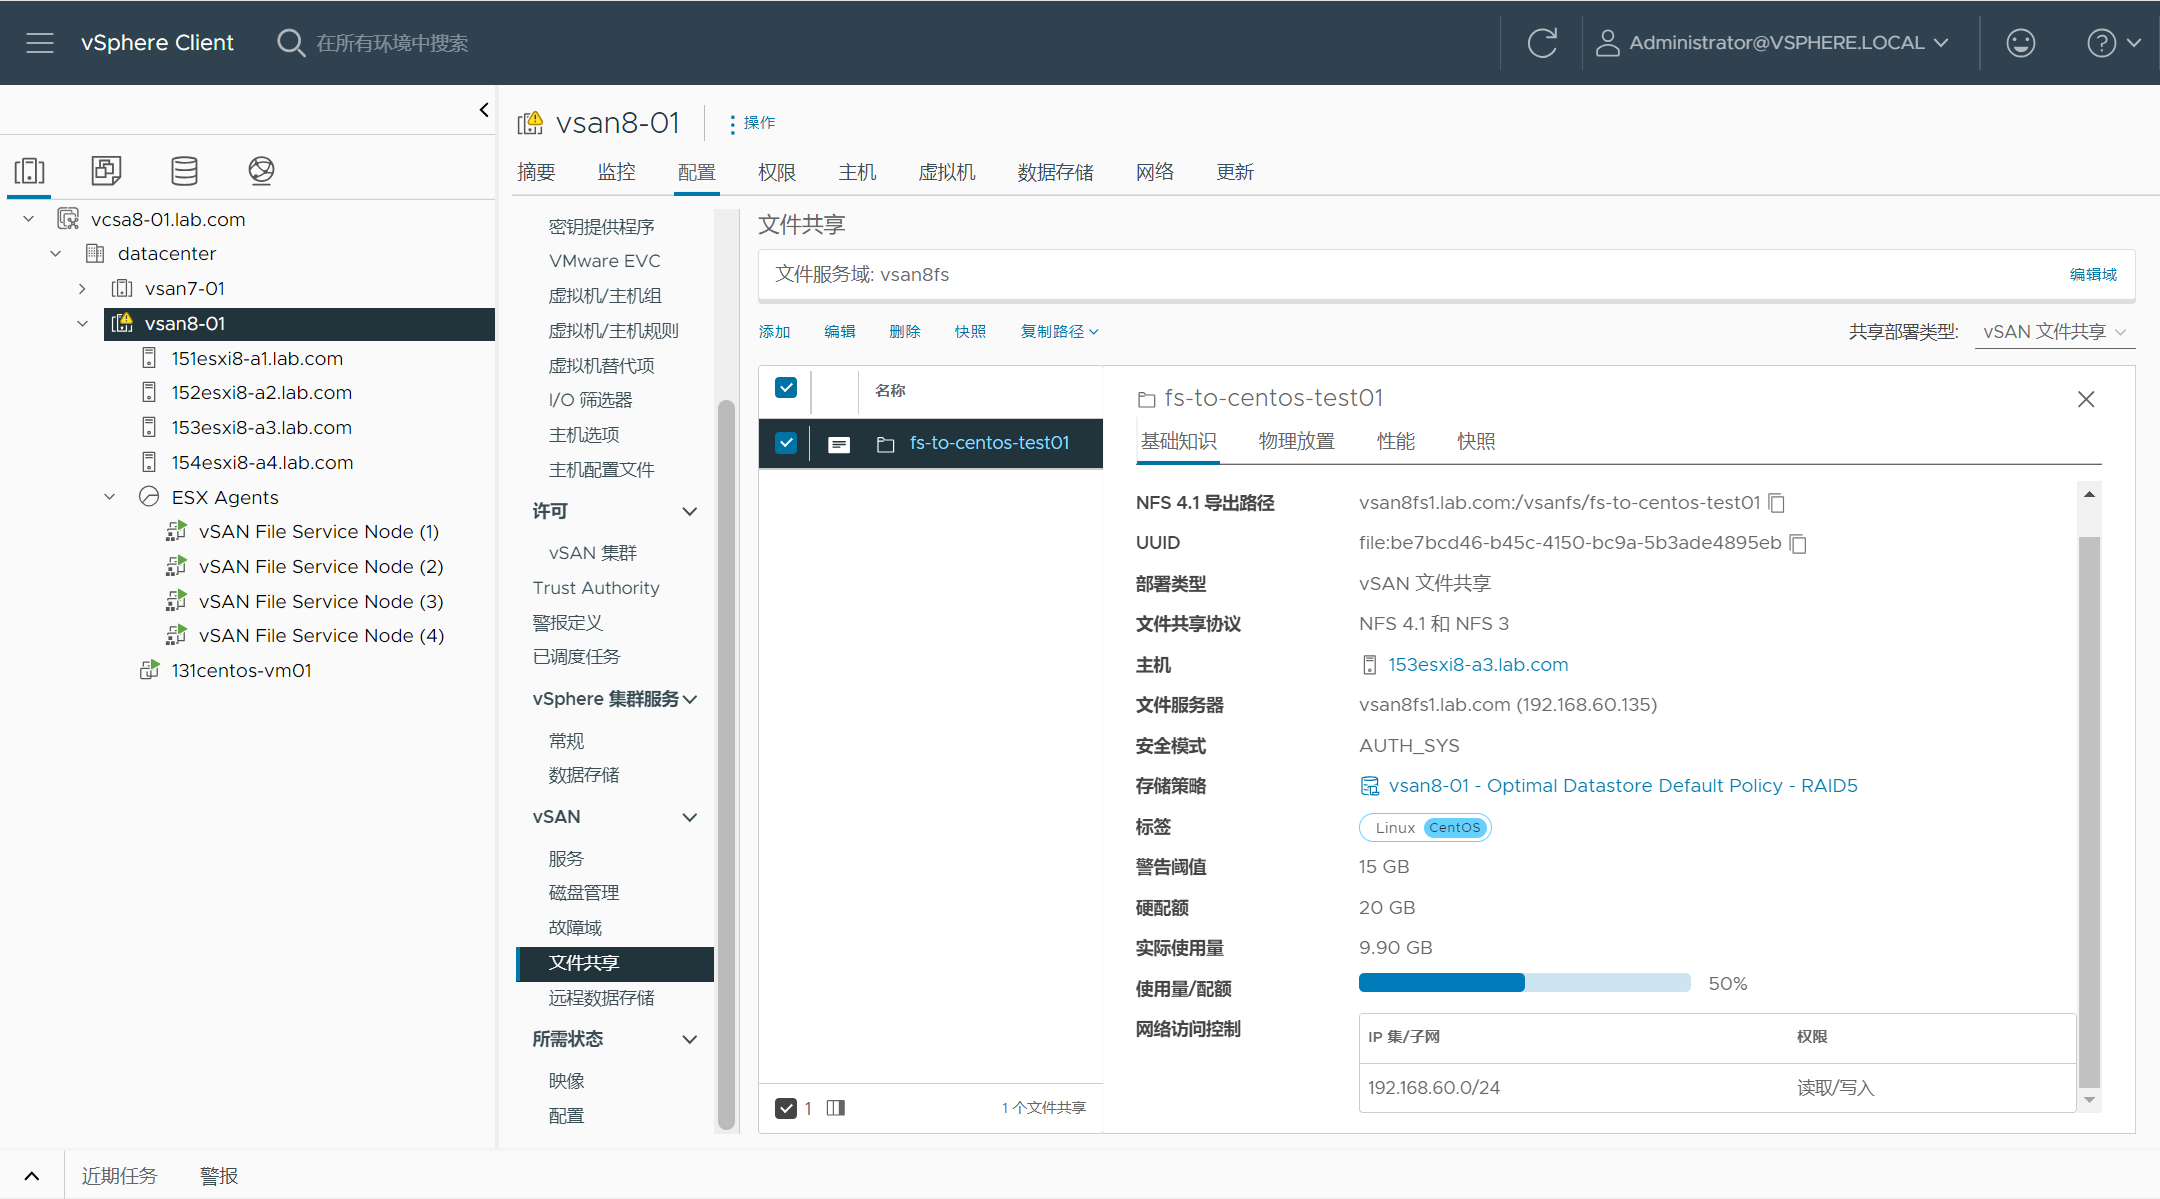This screenshot has width=2160, height=1199.
Task: Open the hamburger navigation menu
Action: point(40,43)
